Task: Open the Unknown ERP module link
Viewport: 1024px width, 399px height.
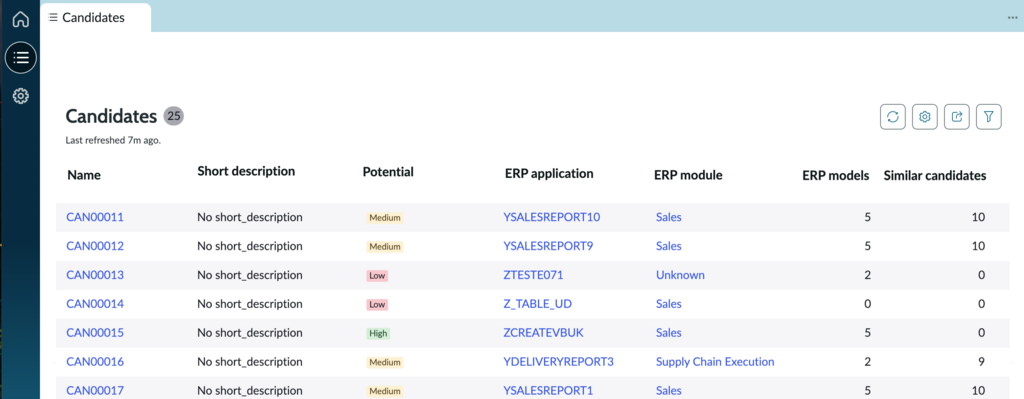Action: (680, 275)
